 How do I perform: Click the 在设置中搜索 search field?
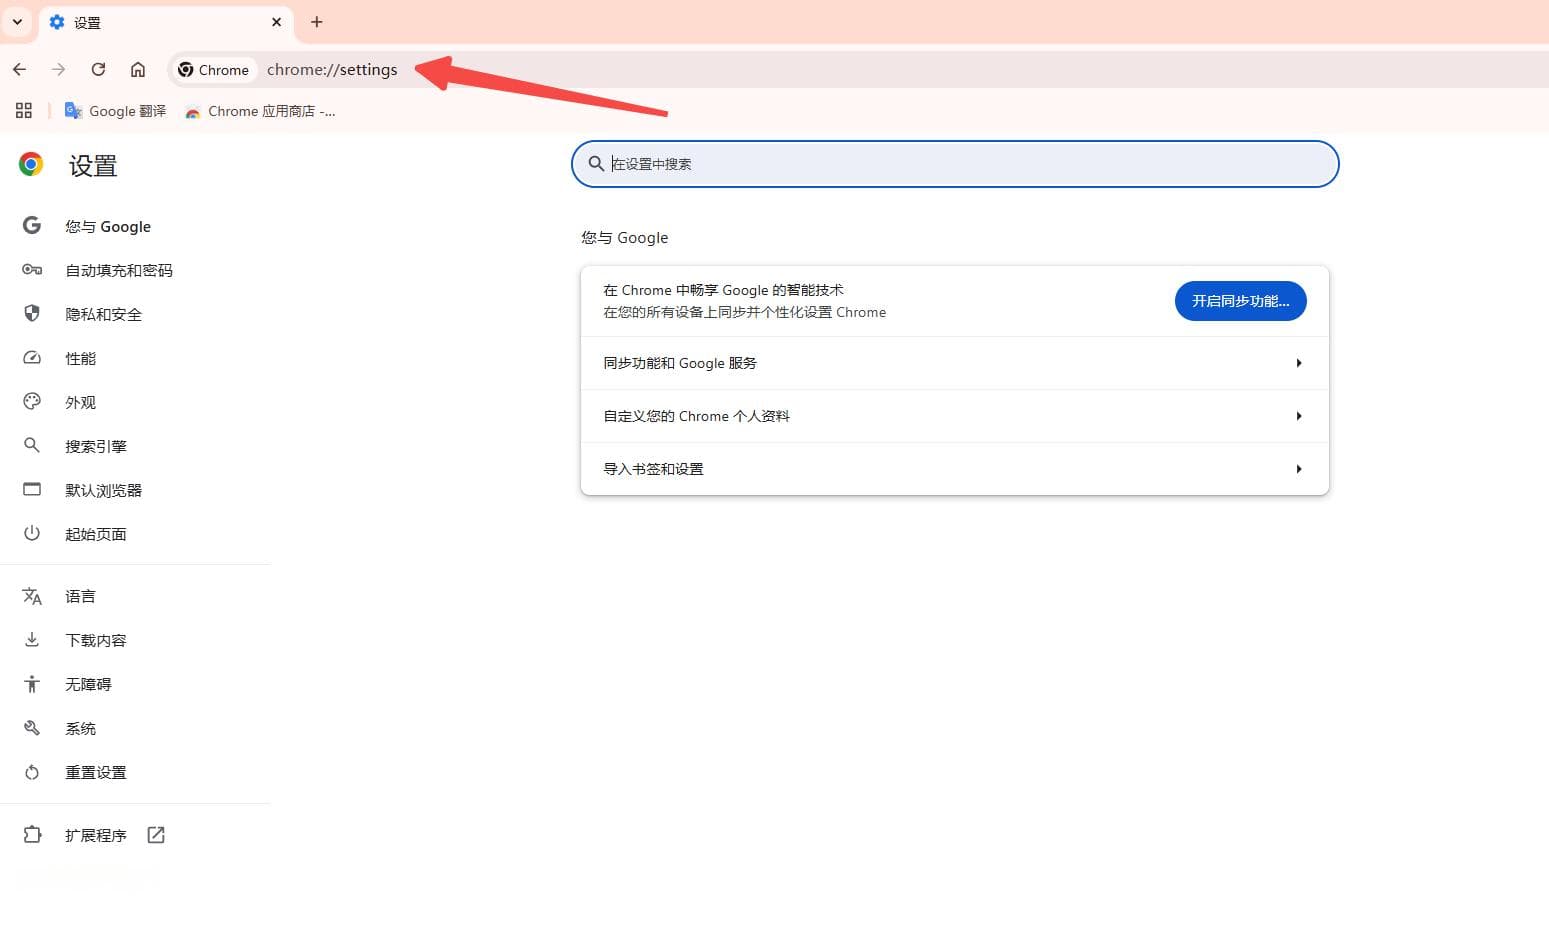pos(955,164)
